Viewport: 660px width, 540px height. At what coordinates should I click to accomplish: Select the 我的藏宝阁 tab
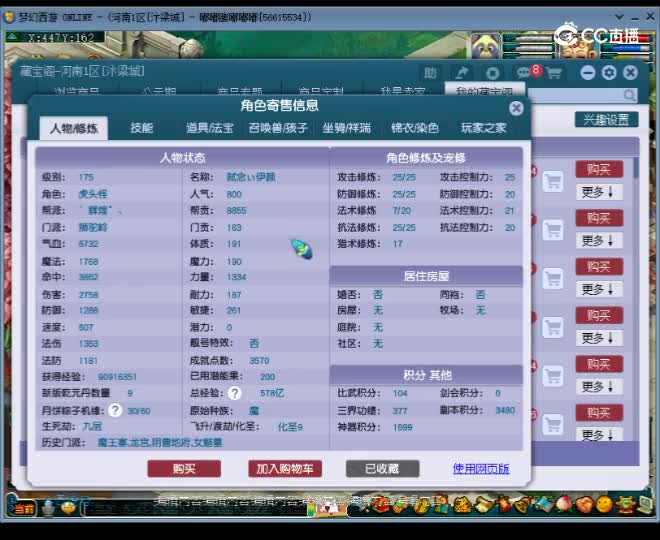click(x=484, y=90)
